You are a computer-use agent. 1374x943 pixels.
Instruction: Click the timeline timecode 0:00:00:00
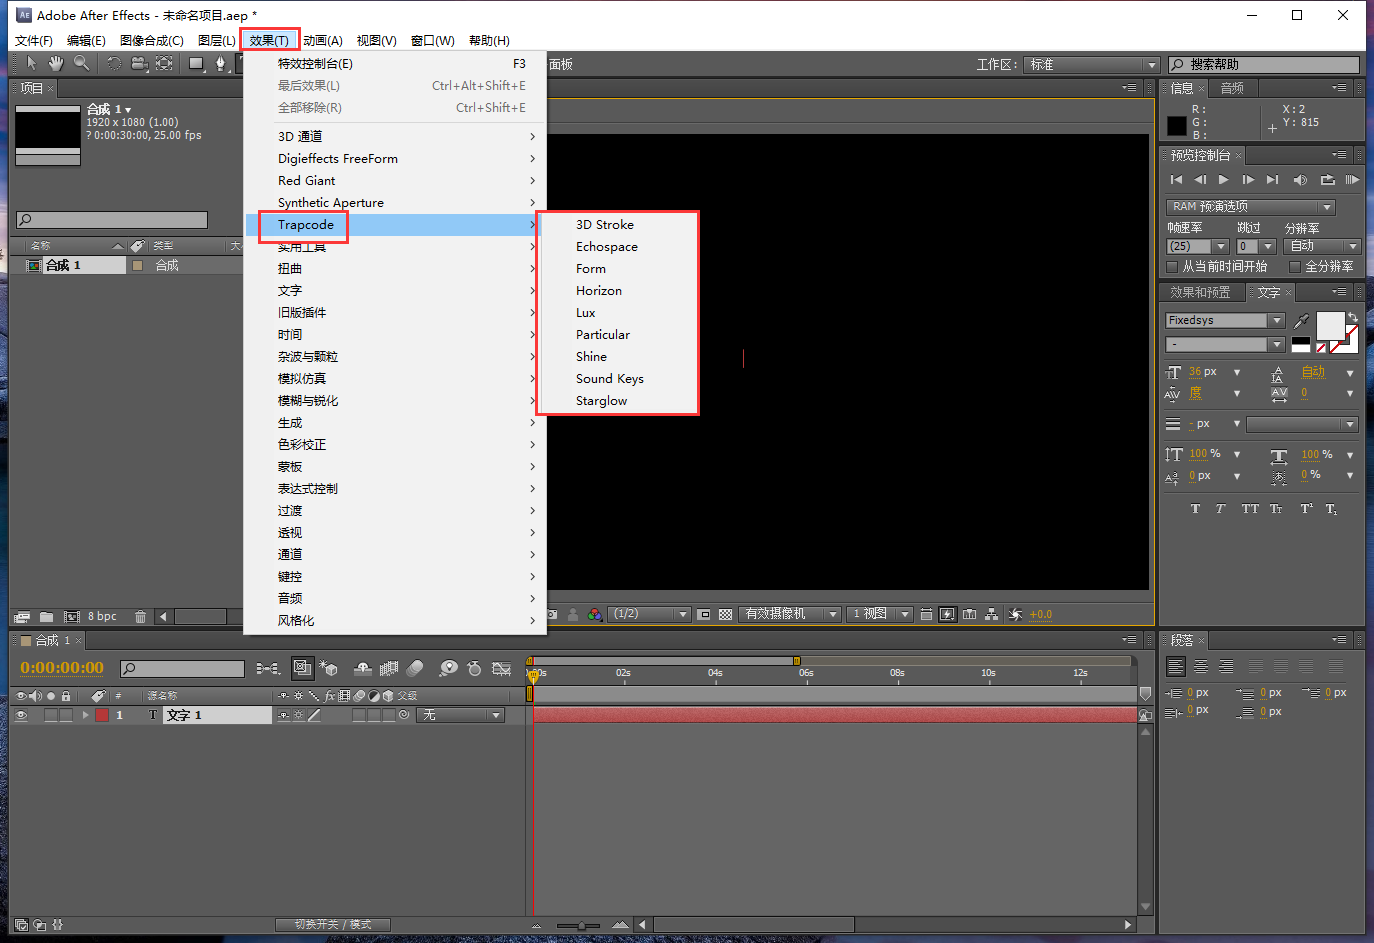click(x=62, y=668)
